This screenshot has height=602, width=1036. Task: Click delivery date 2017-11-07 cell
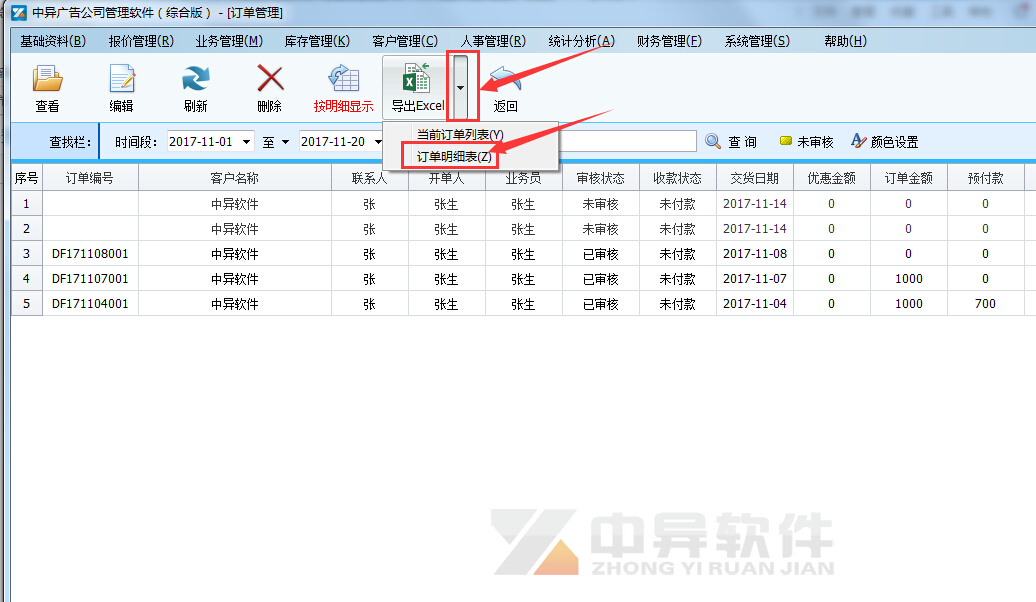[755, 279]
